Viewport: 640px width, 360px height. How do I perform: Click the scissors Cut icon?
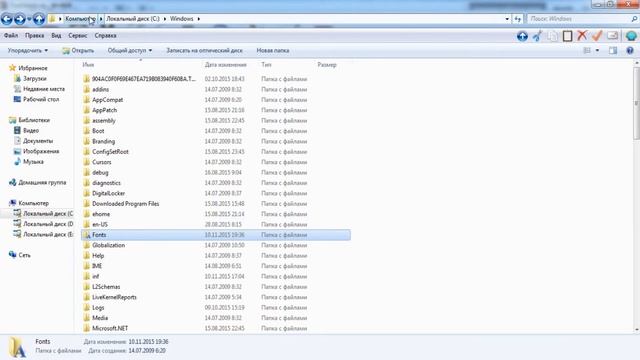(537, 36)
